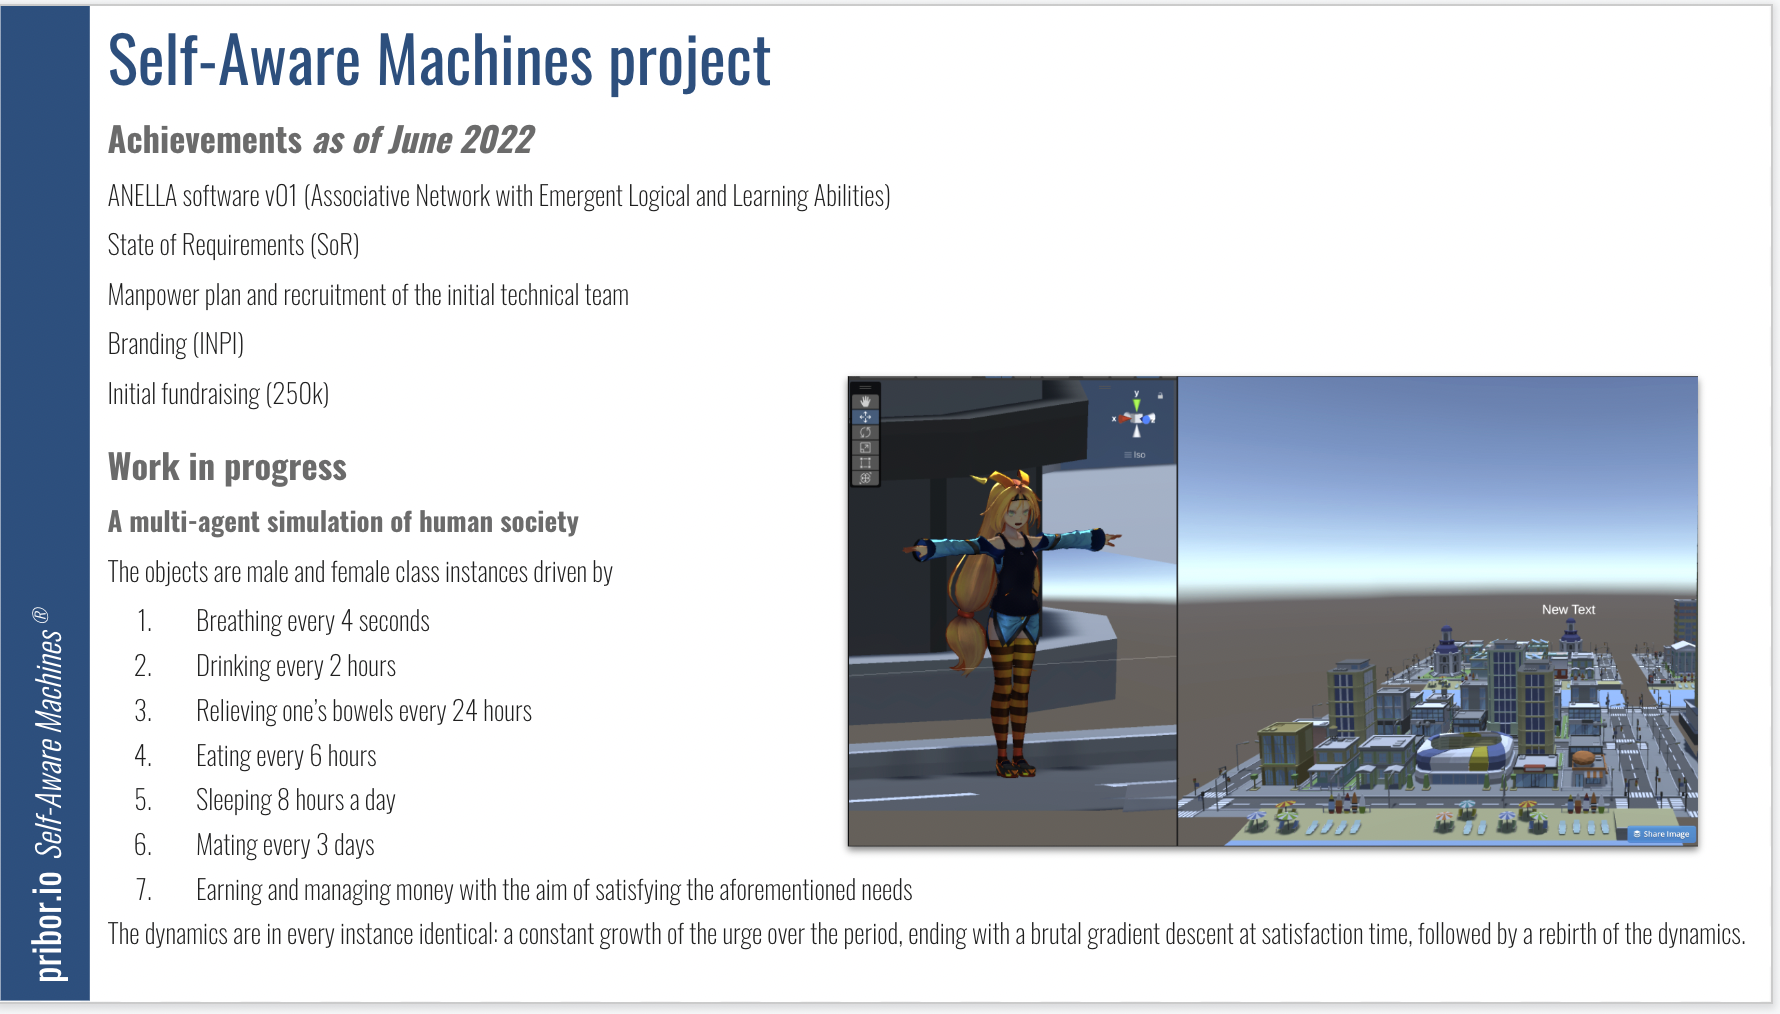Select the Rect transform tool
This screenshot has height=1014, width=1780.
pyautogui.click(x=865, y=463)
